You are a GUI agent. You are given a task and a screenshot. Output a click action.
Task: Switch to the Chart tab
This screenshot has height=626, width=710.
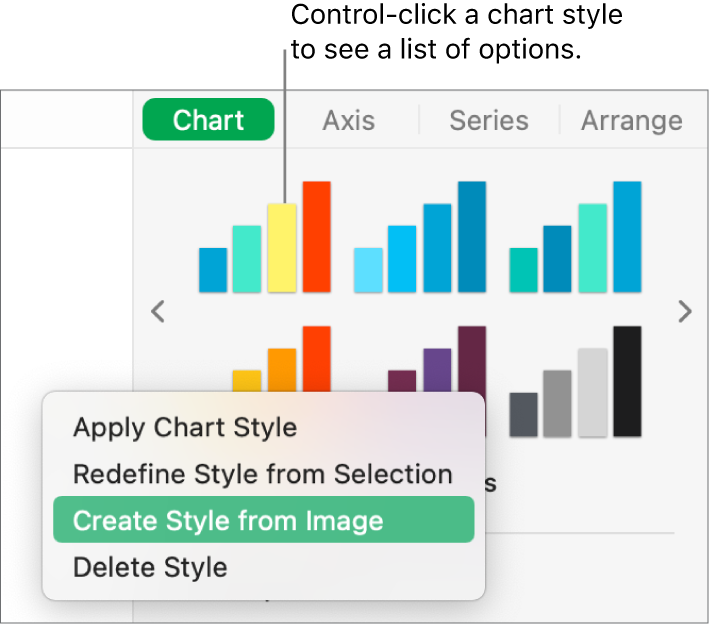coord(208,120)
